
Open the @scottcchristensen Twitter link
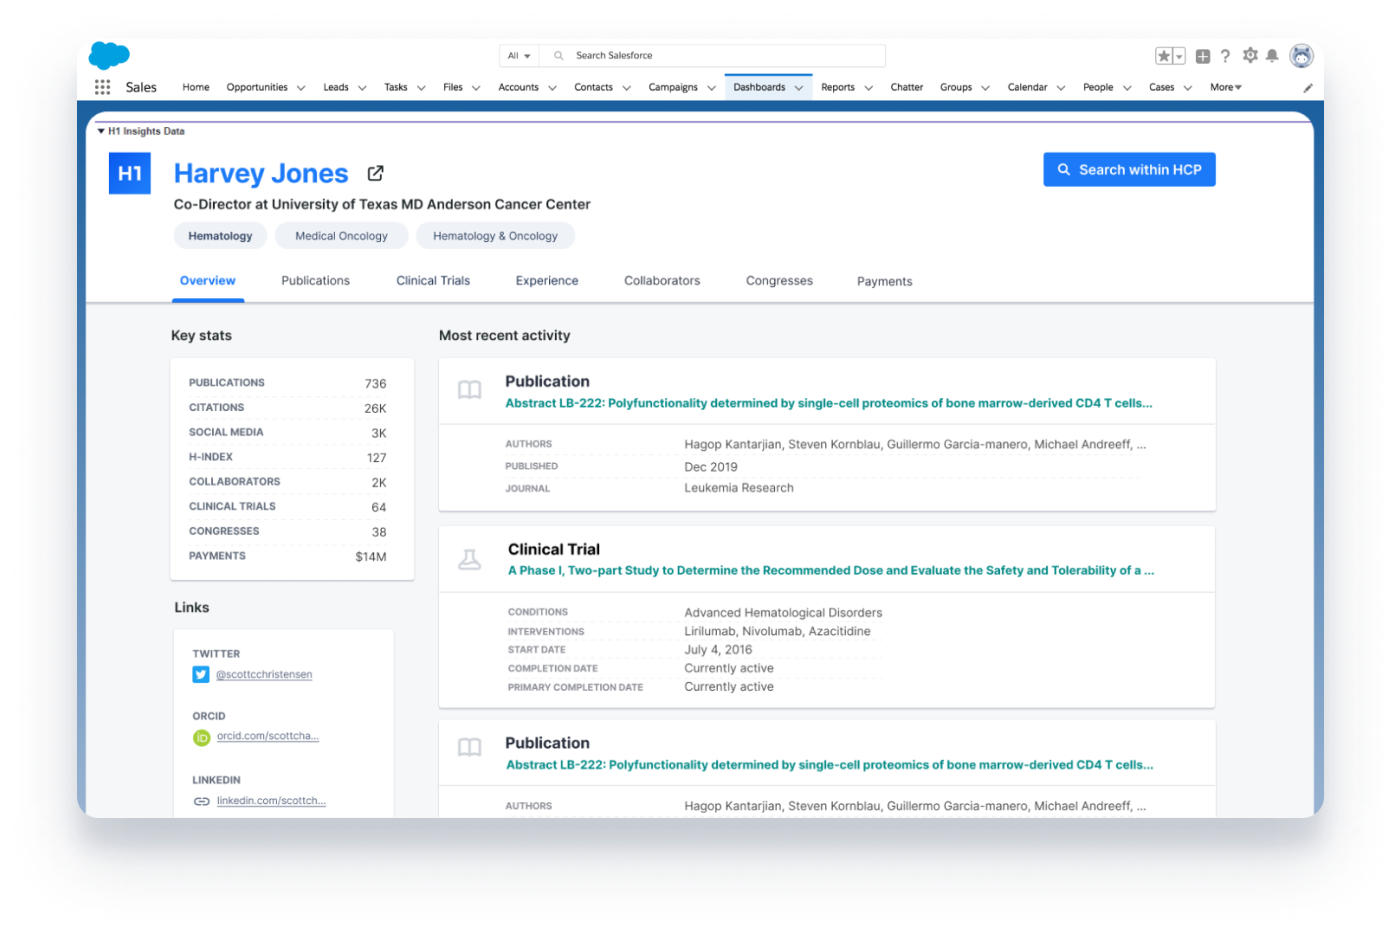(x=264, y=675)
